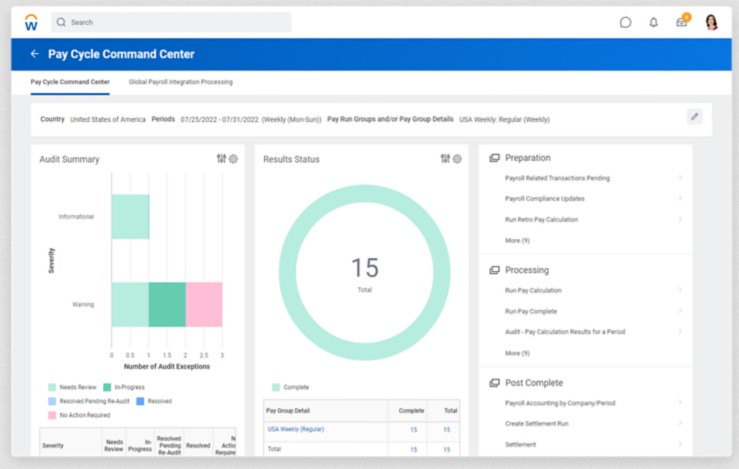Click the Informational bar in Audit Summary

click(x=131, y=217)
